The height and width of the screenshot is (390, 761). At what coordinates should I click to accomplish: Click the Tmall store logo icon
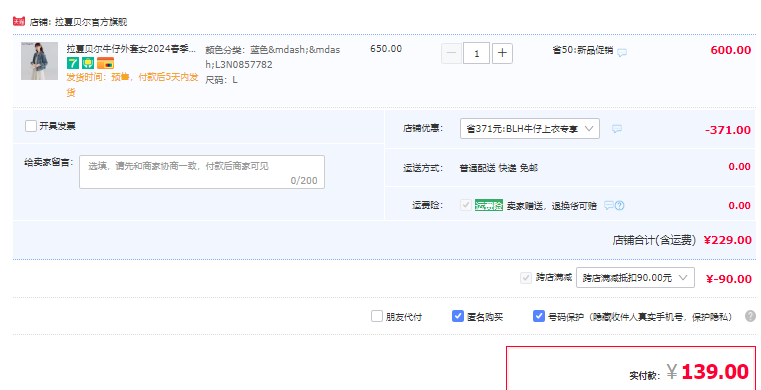point(19,21)
